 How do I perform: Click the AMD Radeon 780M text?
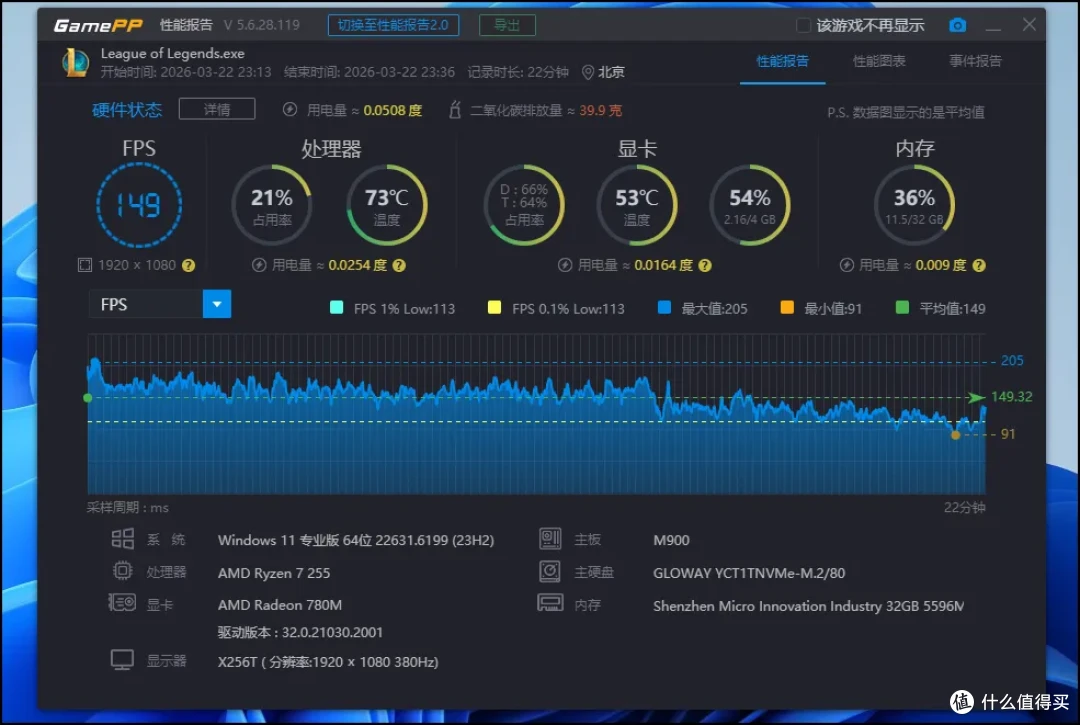coord(280,605)
